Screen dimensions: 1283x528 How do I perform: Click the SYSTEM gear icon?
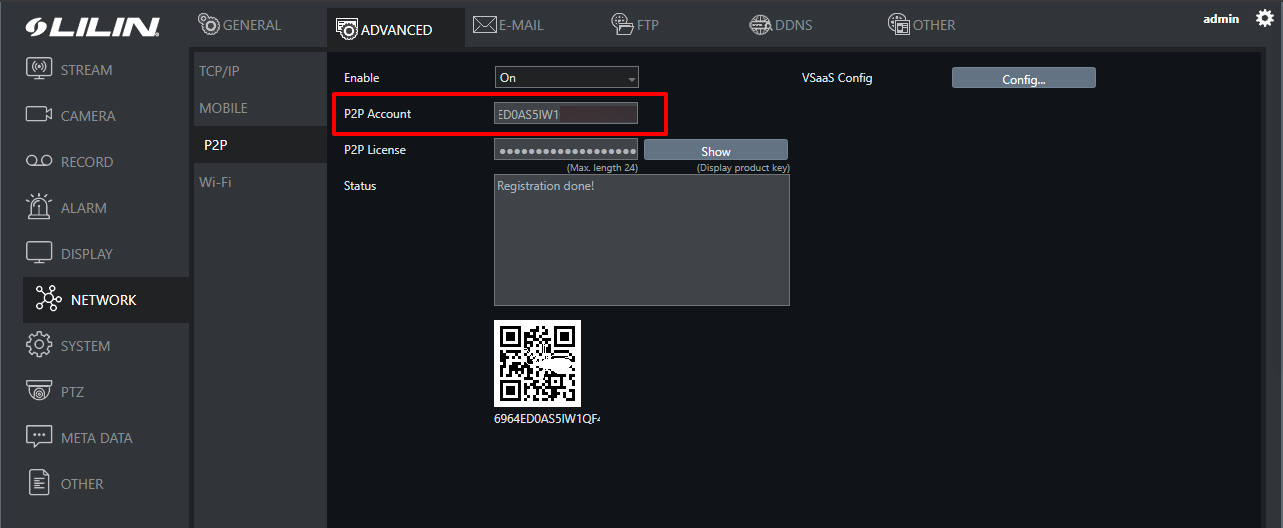[x=38, y=345]
